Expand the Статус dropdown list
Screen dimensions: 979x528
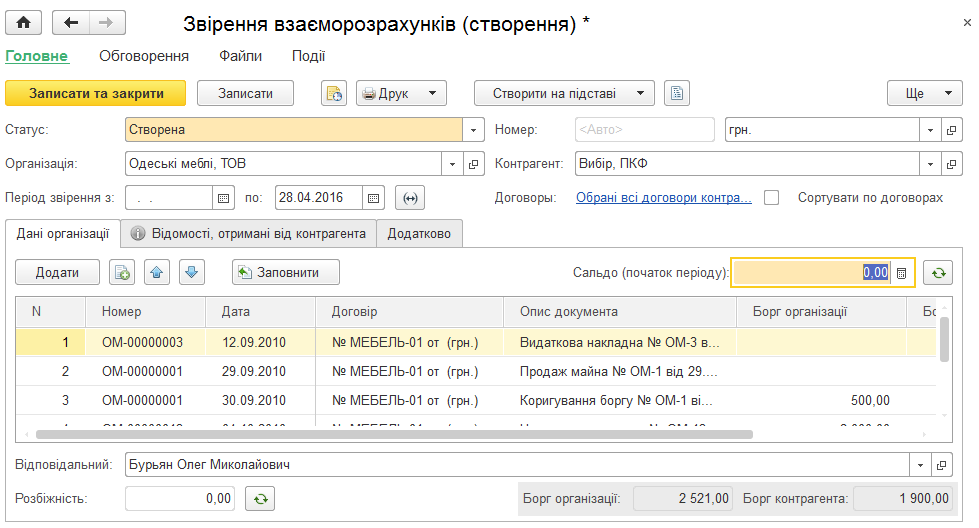pyautogui.click(x=473, y=130)
